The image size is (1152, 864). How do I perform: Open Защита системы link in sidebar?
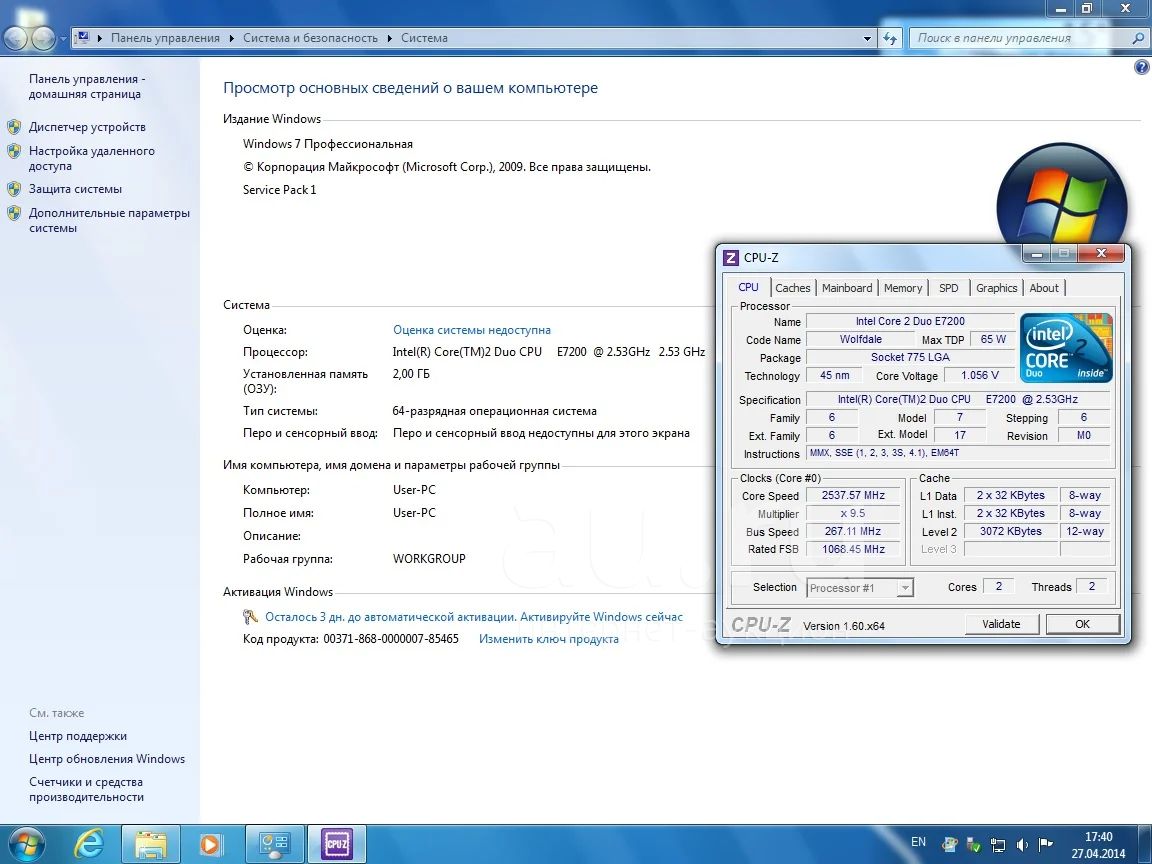click(76, 190)
